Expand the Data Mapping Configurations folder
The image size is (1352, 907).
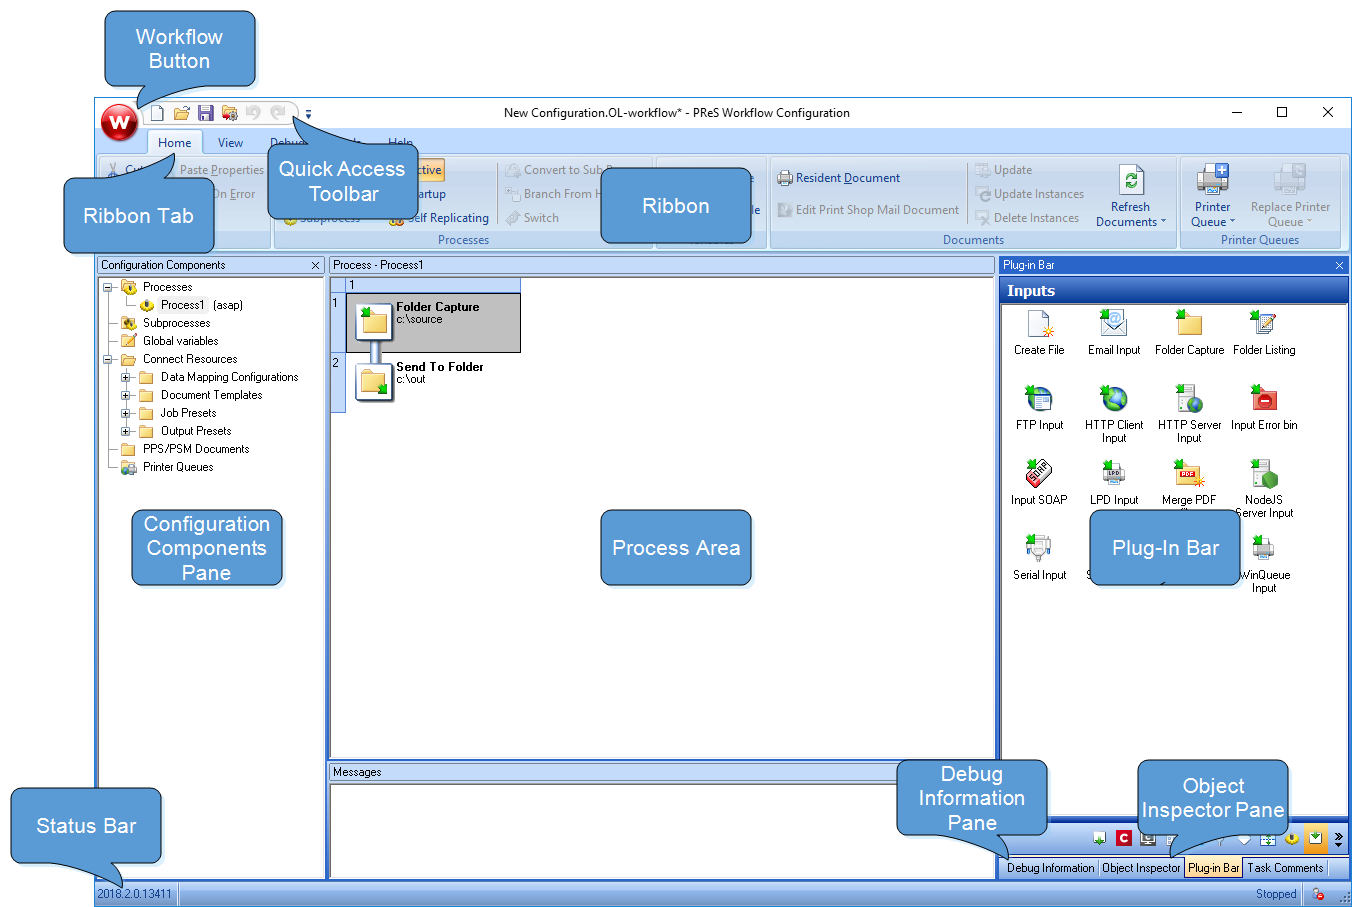click(126, 377)
